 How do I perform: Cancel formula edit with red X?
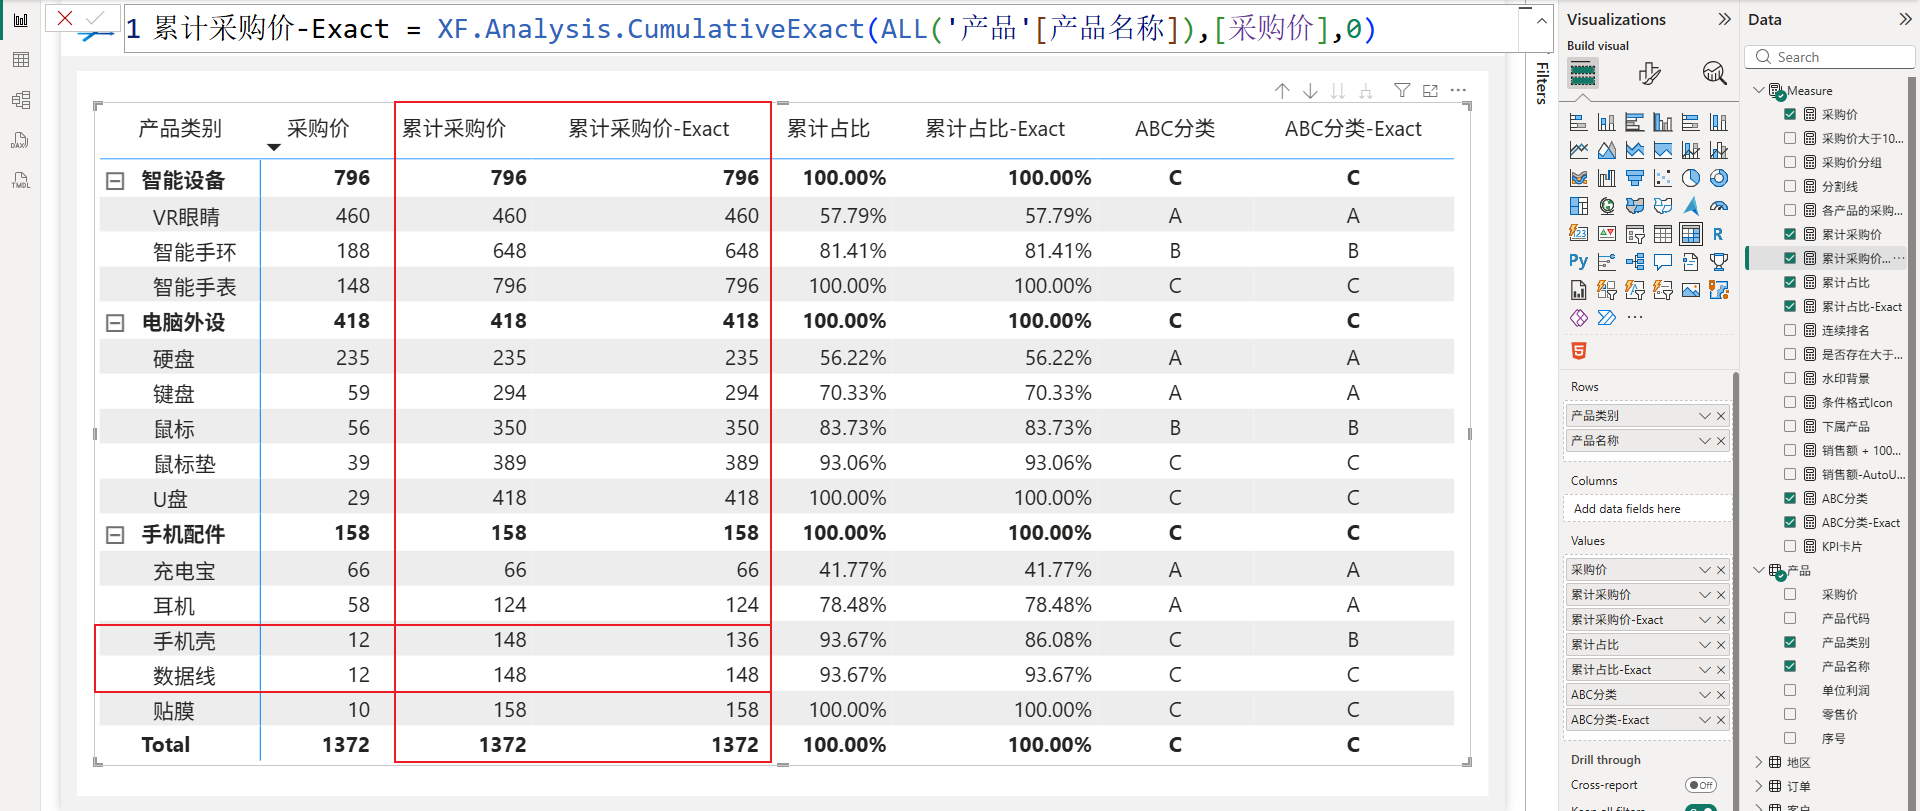[65, 18]
